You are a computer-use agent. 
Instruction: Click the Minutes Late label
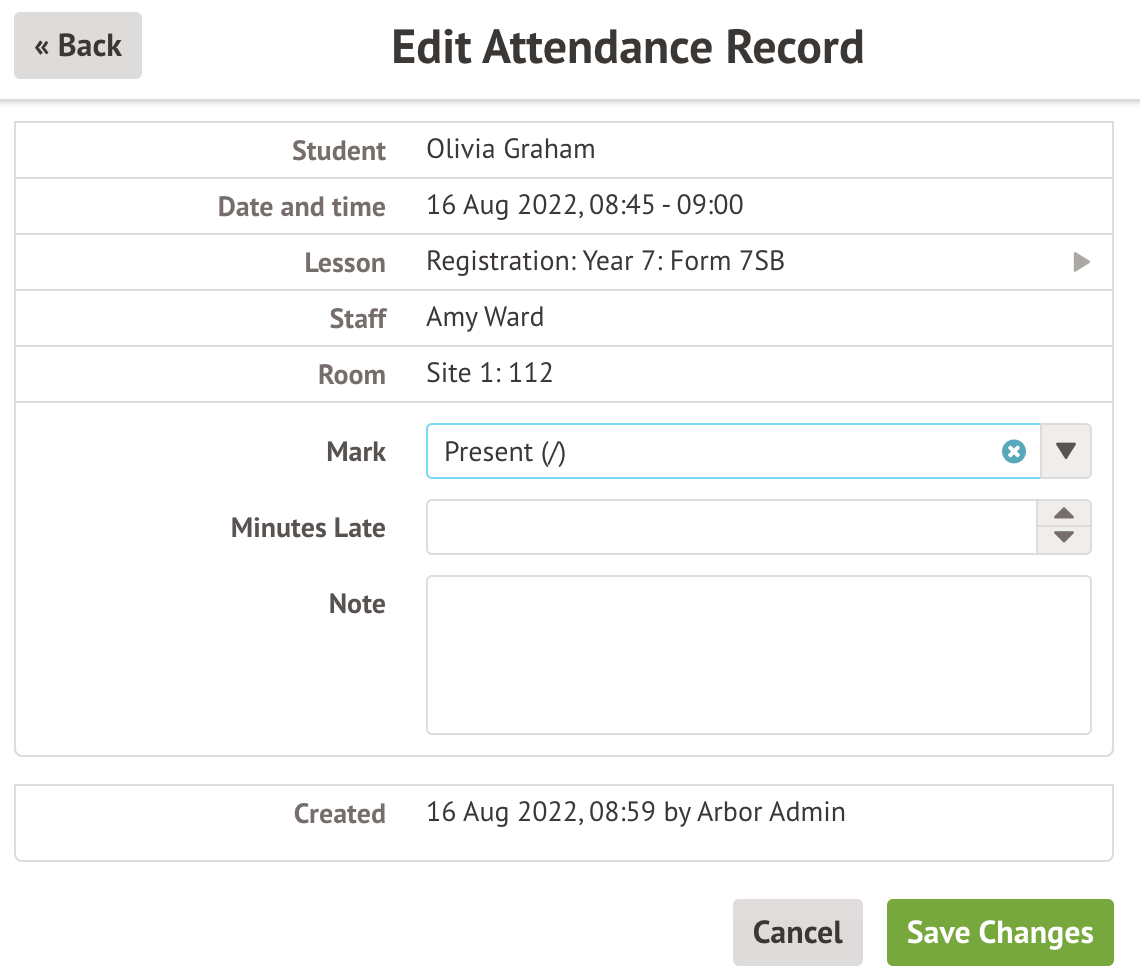click(308, 528)
